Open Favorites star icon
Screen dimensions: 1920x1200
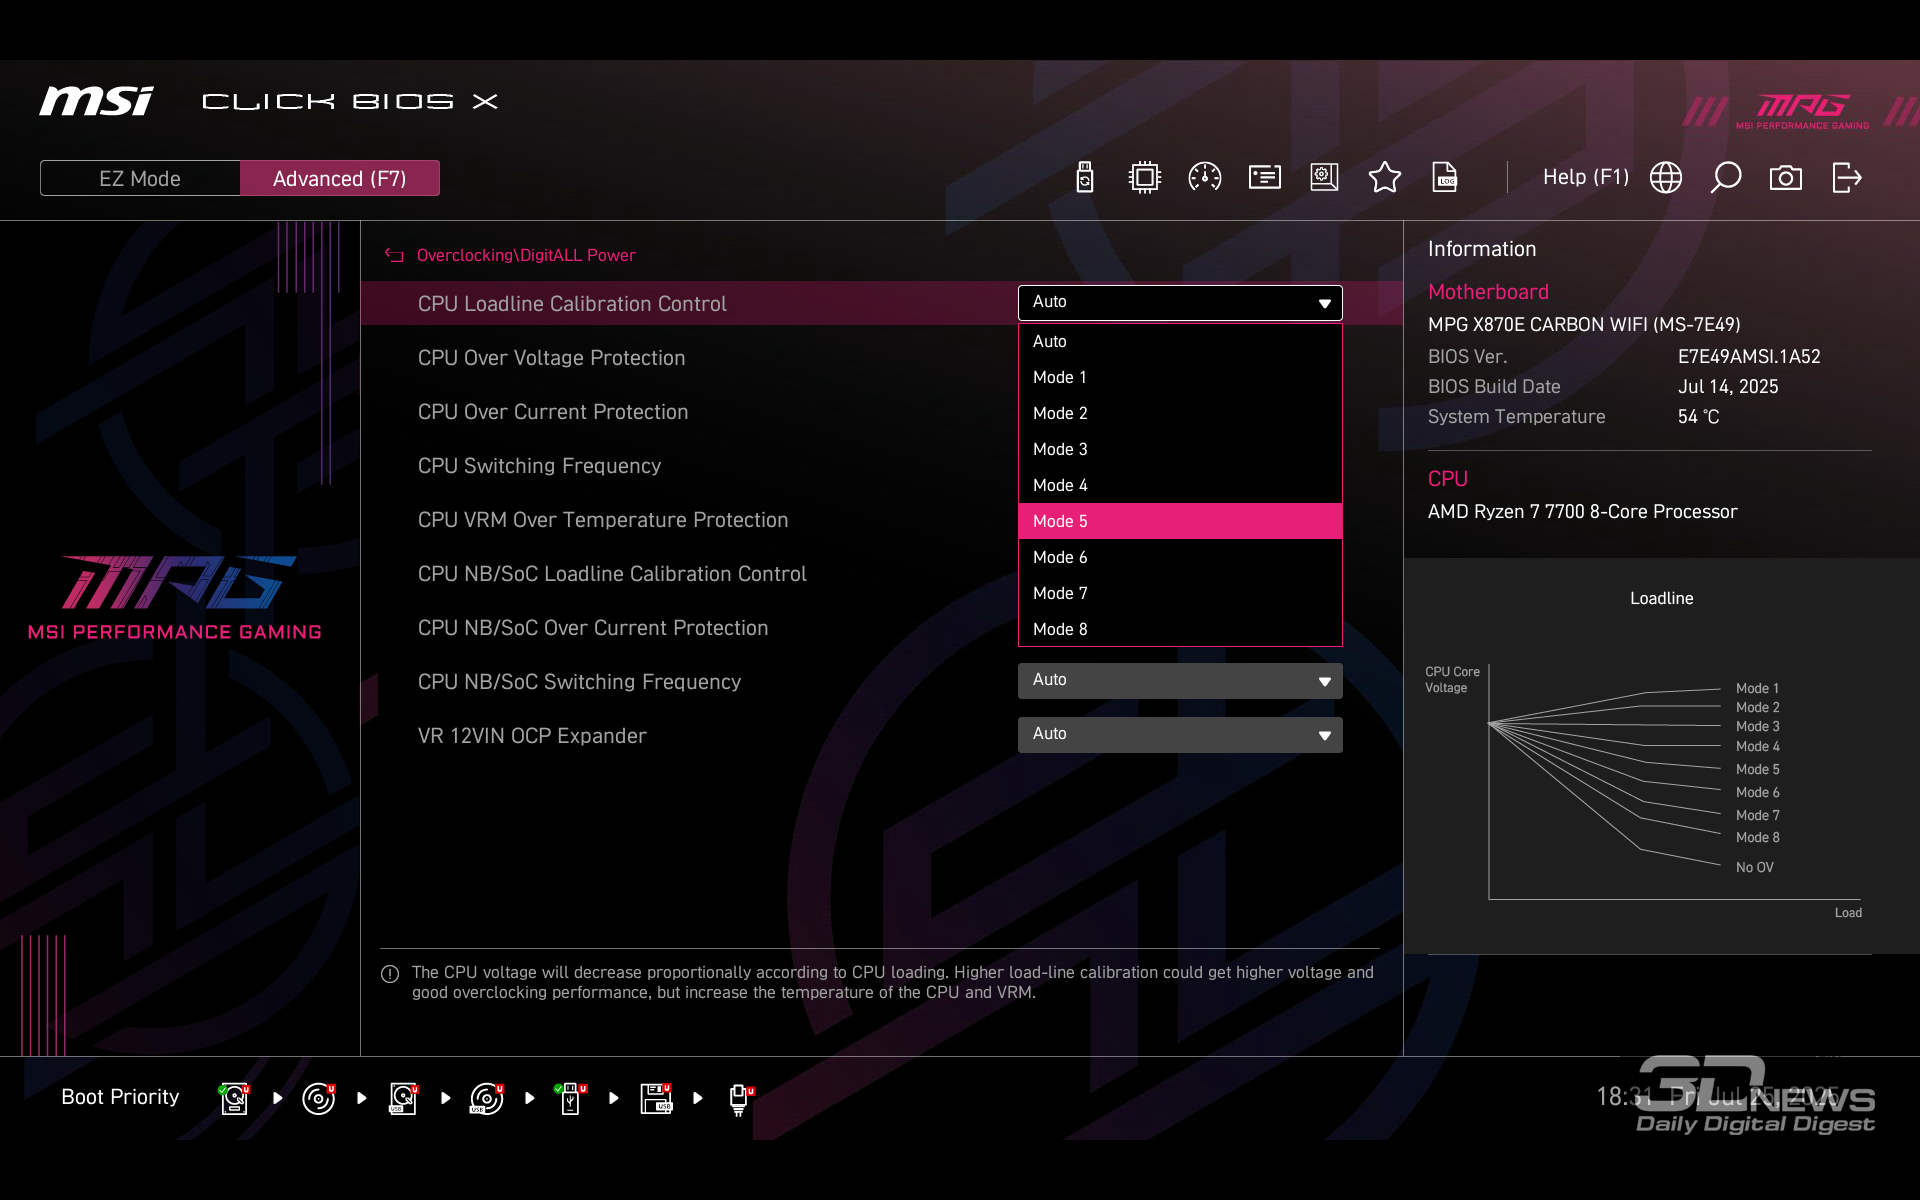(1385, 178)
